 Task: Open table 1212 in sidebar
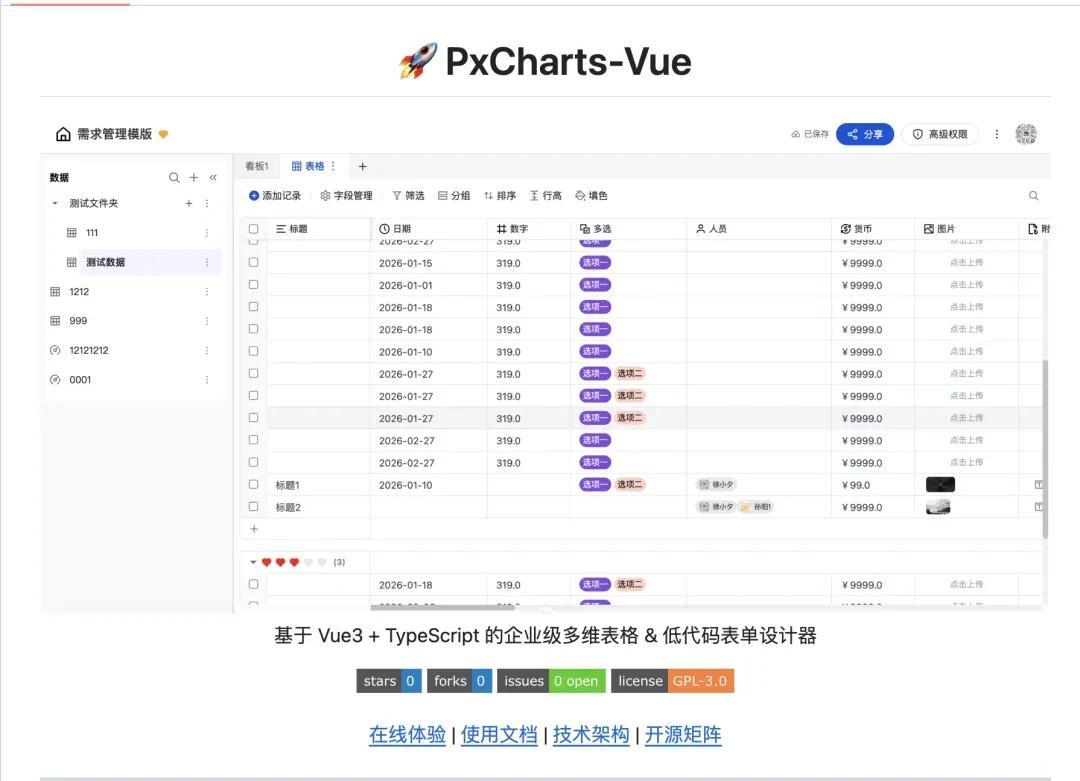(x=79, y=292)
